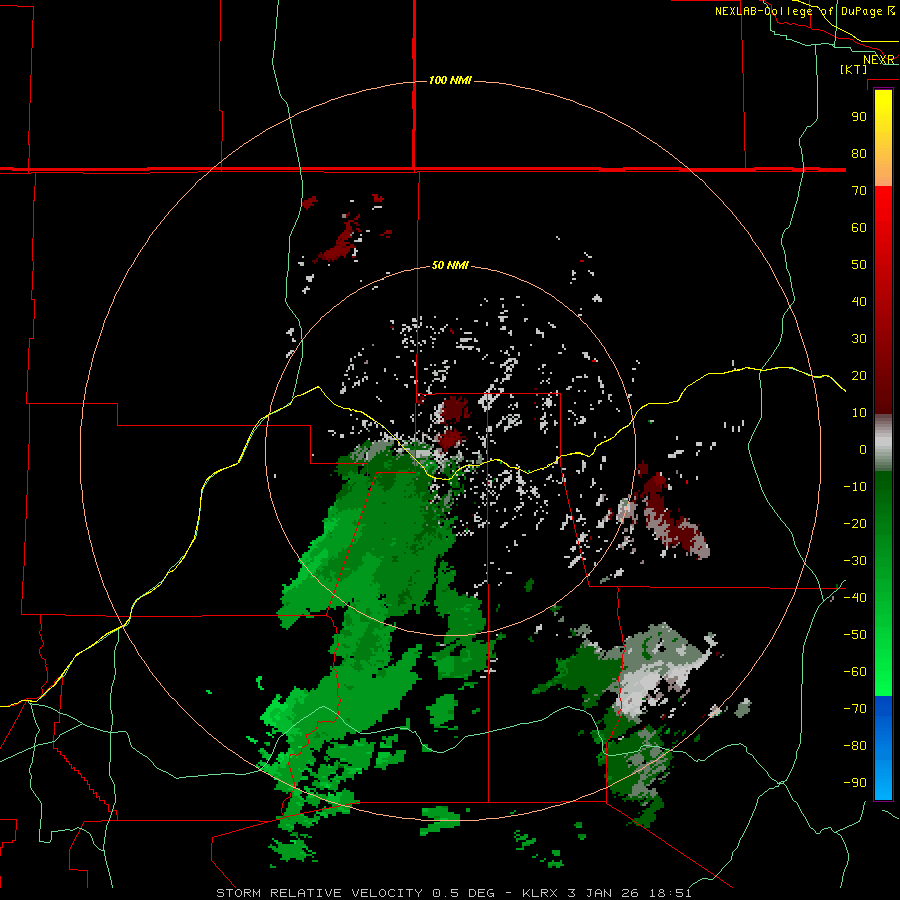
Task: Select the 0 knot scale label
Action: (x=863, y=450)
